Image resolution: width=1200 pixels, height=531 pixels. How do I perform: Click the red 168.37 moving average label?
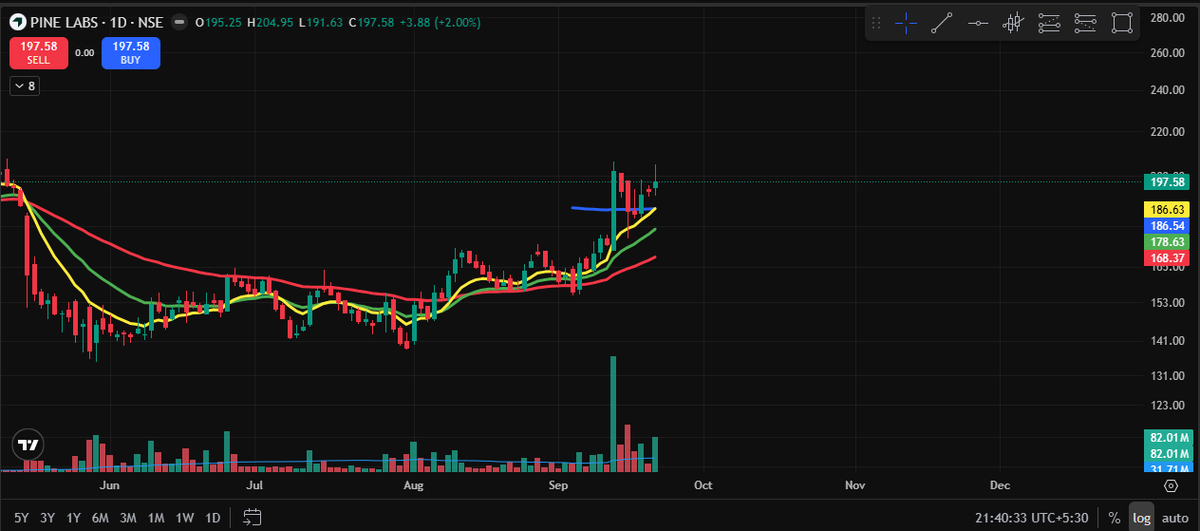pos(1165,258)
